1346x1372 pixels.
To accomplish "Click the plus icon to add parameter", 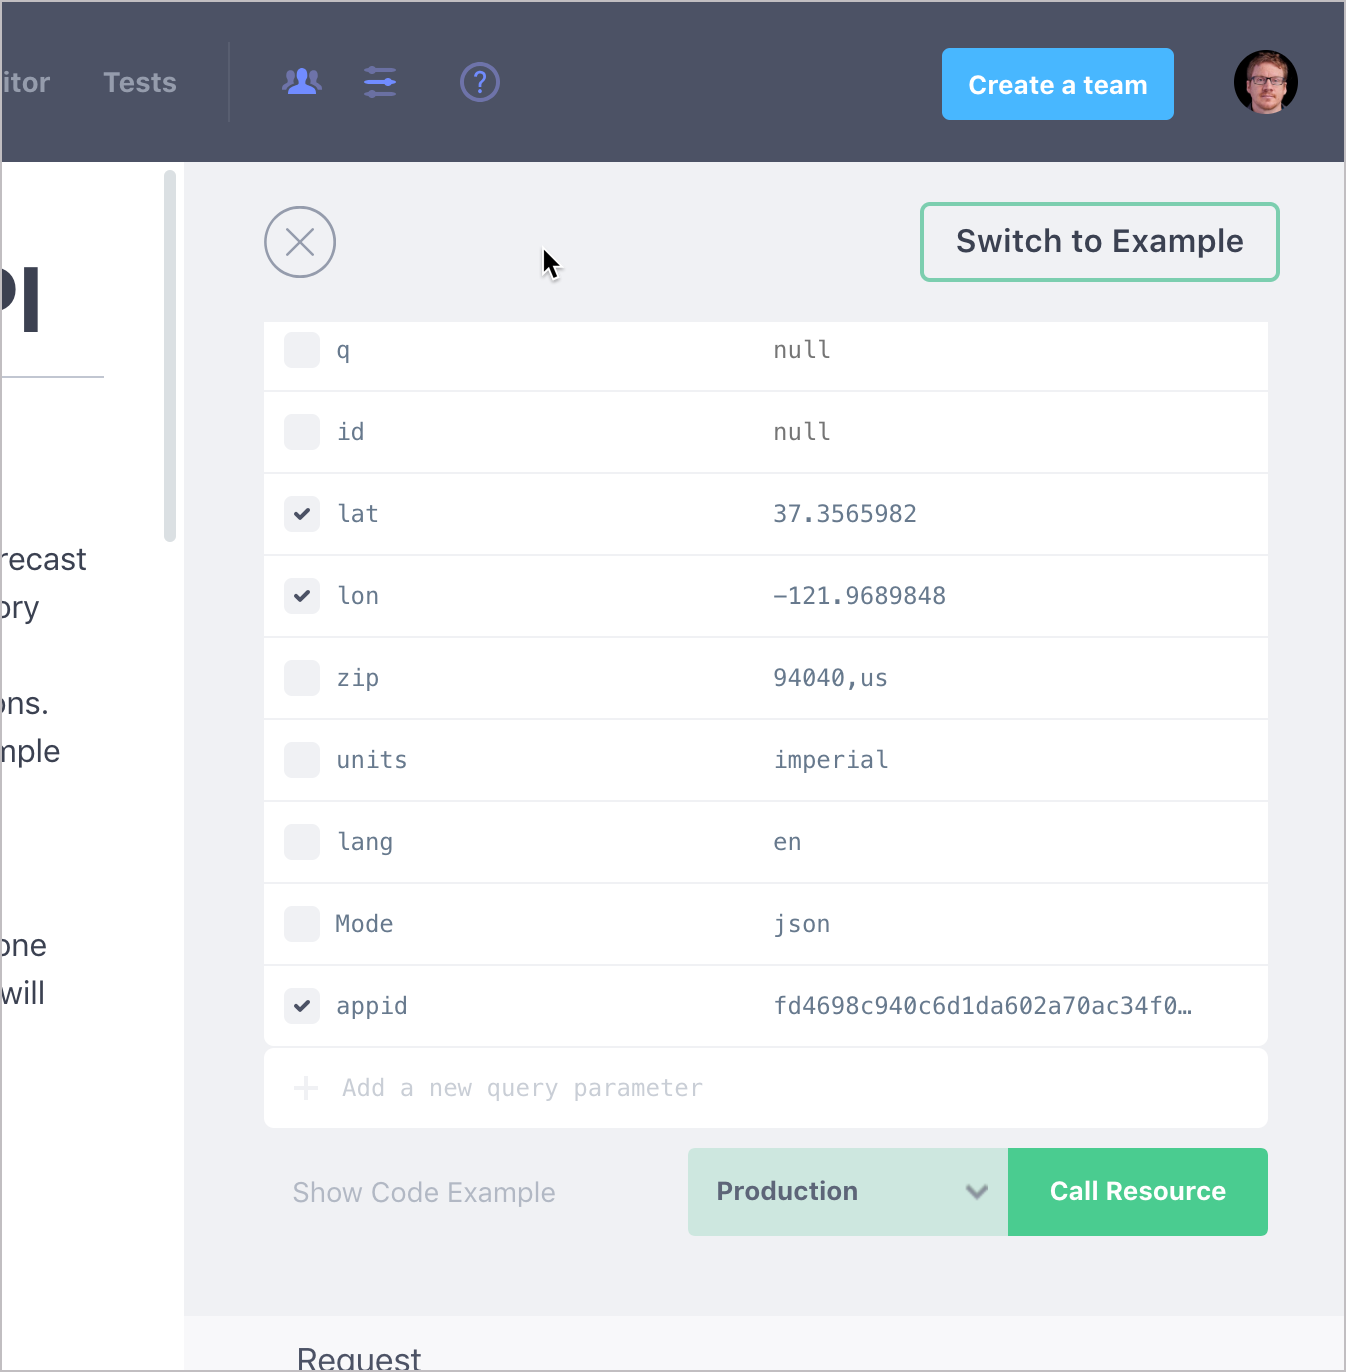I will [306, 1088].
